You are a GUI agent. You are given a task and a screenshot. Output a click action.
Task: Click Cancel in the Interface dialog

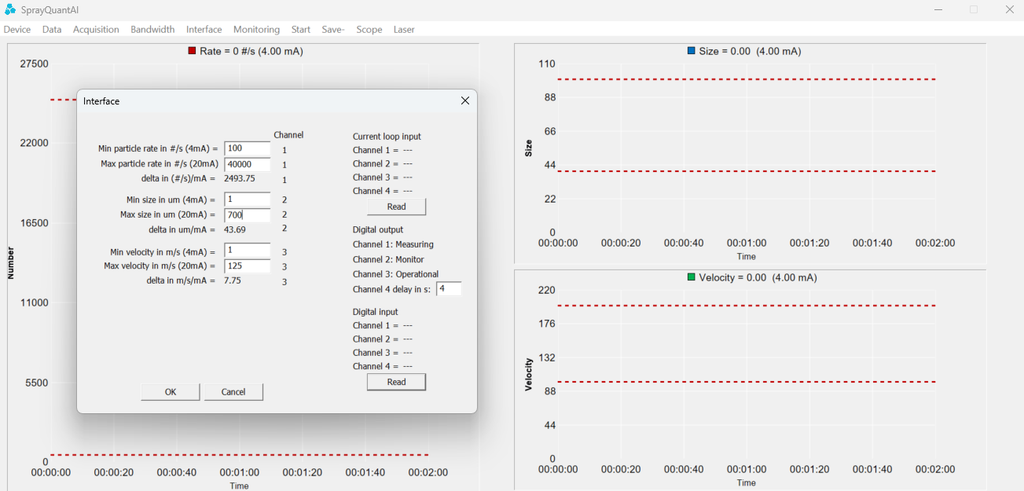(x=233, y=392)
